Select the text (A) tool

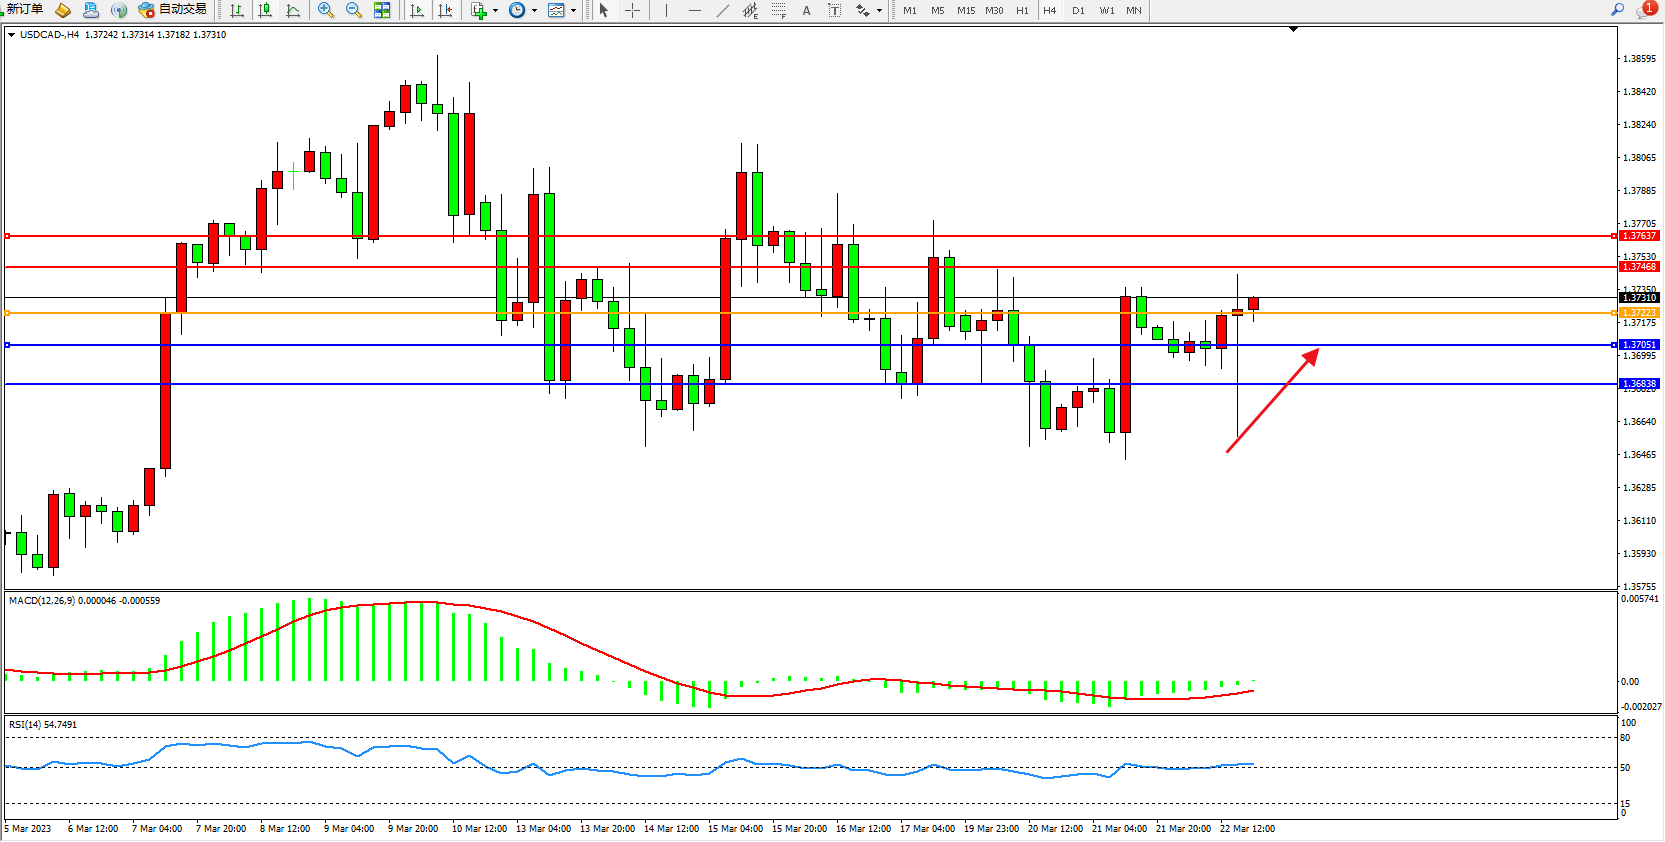point(806,10)
